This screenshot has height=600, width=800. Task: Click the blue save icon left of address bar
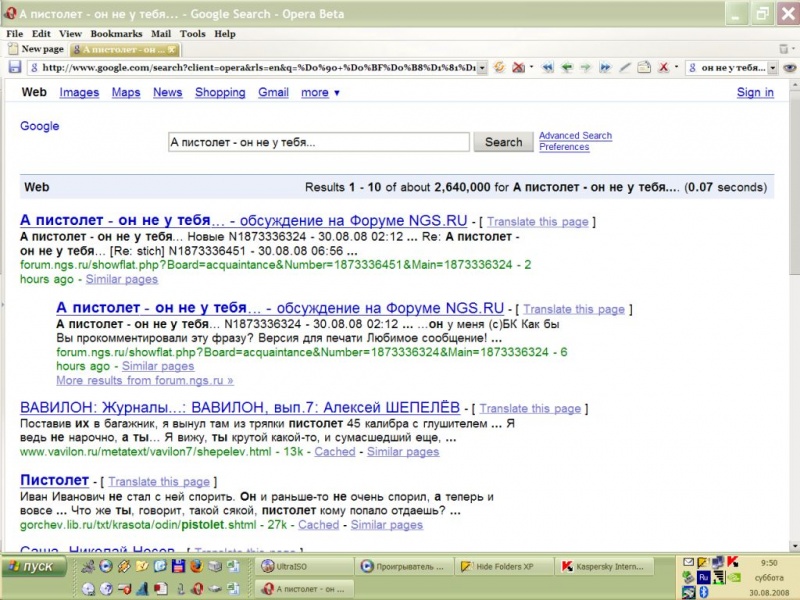point(15,68)
